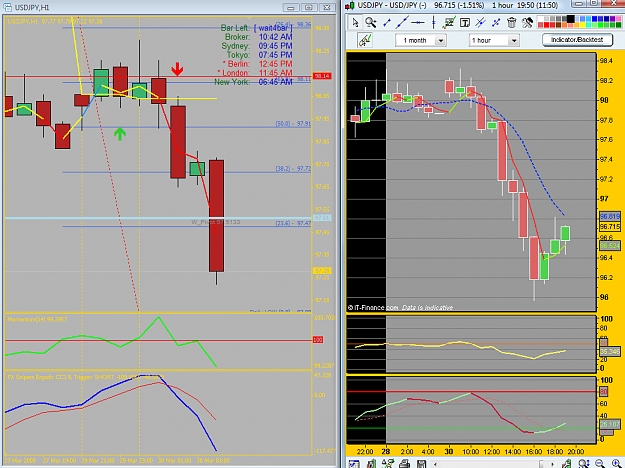
Task: Click the red 100 level tag in Momentum panel
Action: 318,340
